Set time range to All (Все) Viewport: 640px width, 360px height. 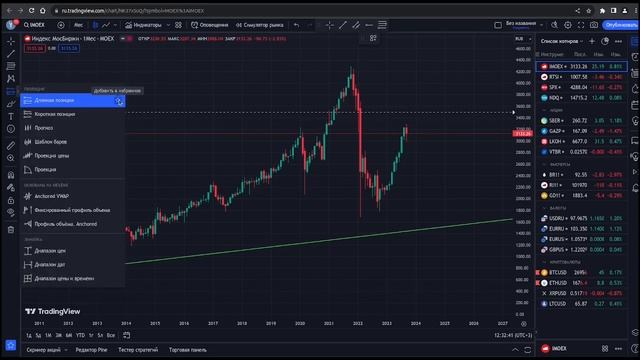111,336
